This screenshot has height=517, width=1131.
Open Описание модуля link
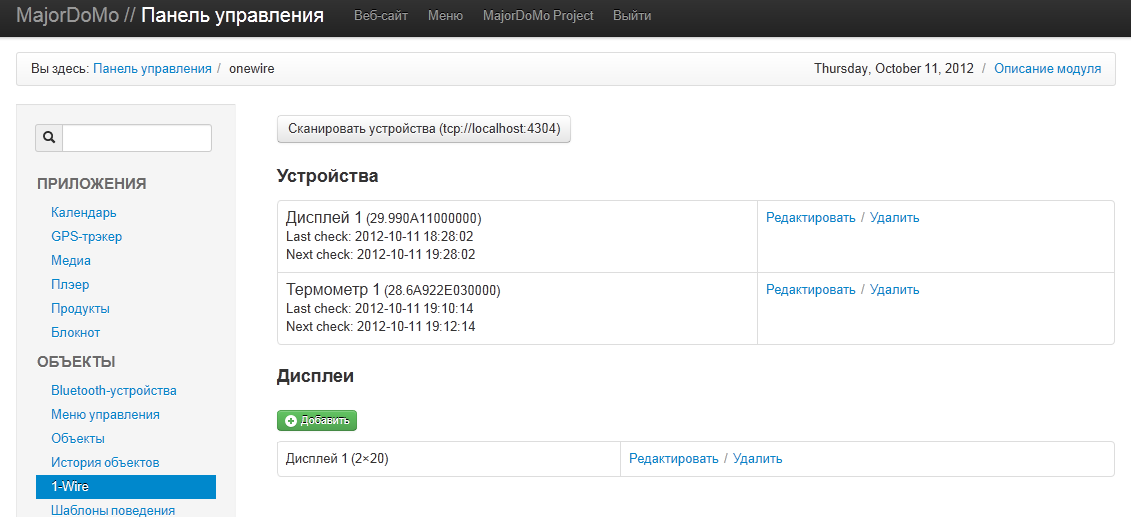tap(1047, 69)
